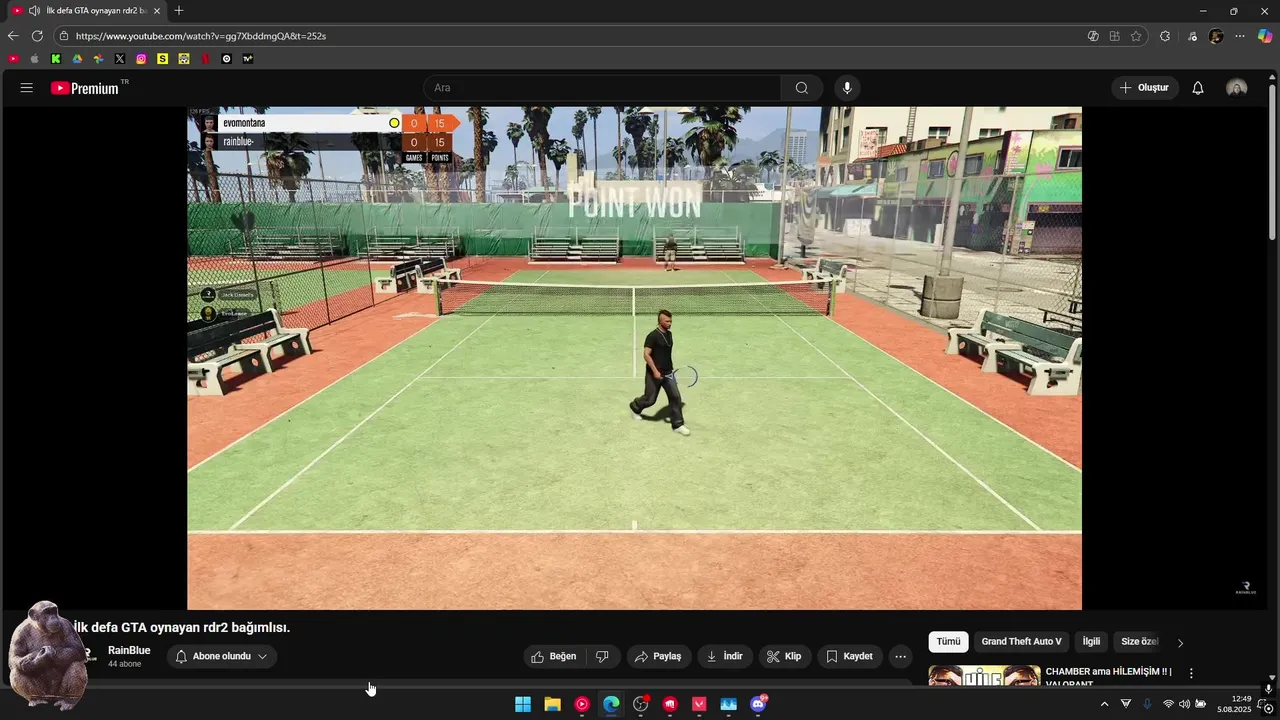This screenshot has height=720, width=1280.
Task: Open Edge collections icon in address bar
Action: pyautogui.click(x=1114, y=36)
